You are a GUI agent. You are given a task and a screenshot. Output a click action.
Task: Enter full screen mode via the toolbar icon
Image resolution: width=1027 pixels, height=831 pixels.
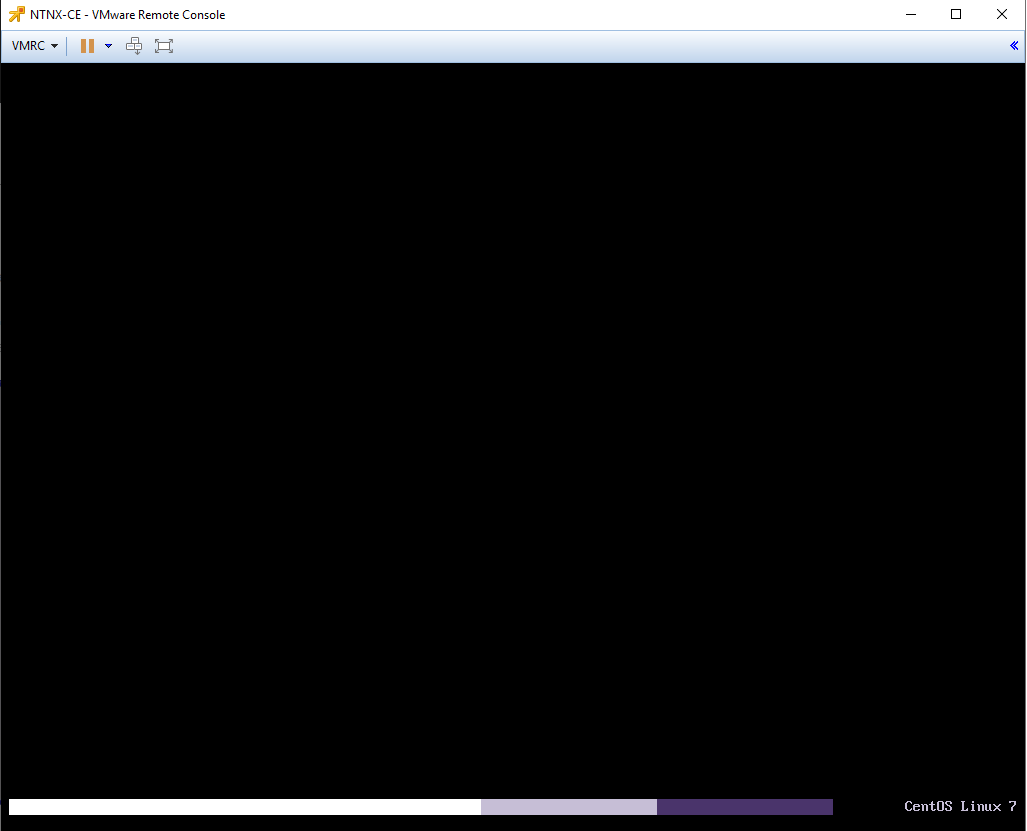(164, 46)
